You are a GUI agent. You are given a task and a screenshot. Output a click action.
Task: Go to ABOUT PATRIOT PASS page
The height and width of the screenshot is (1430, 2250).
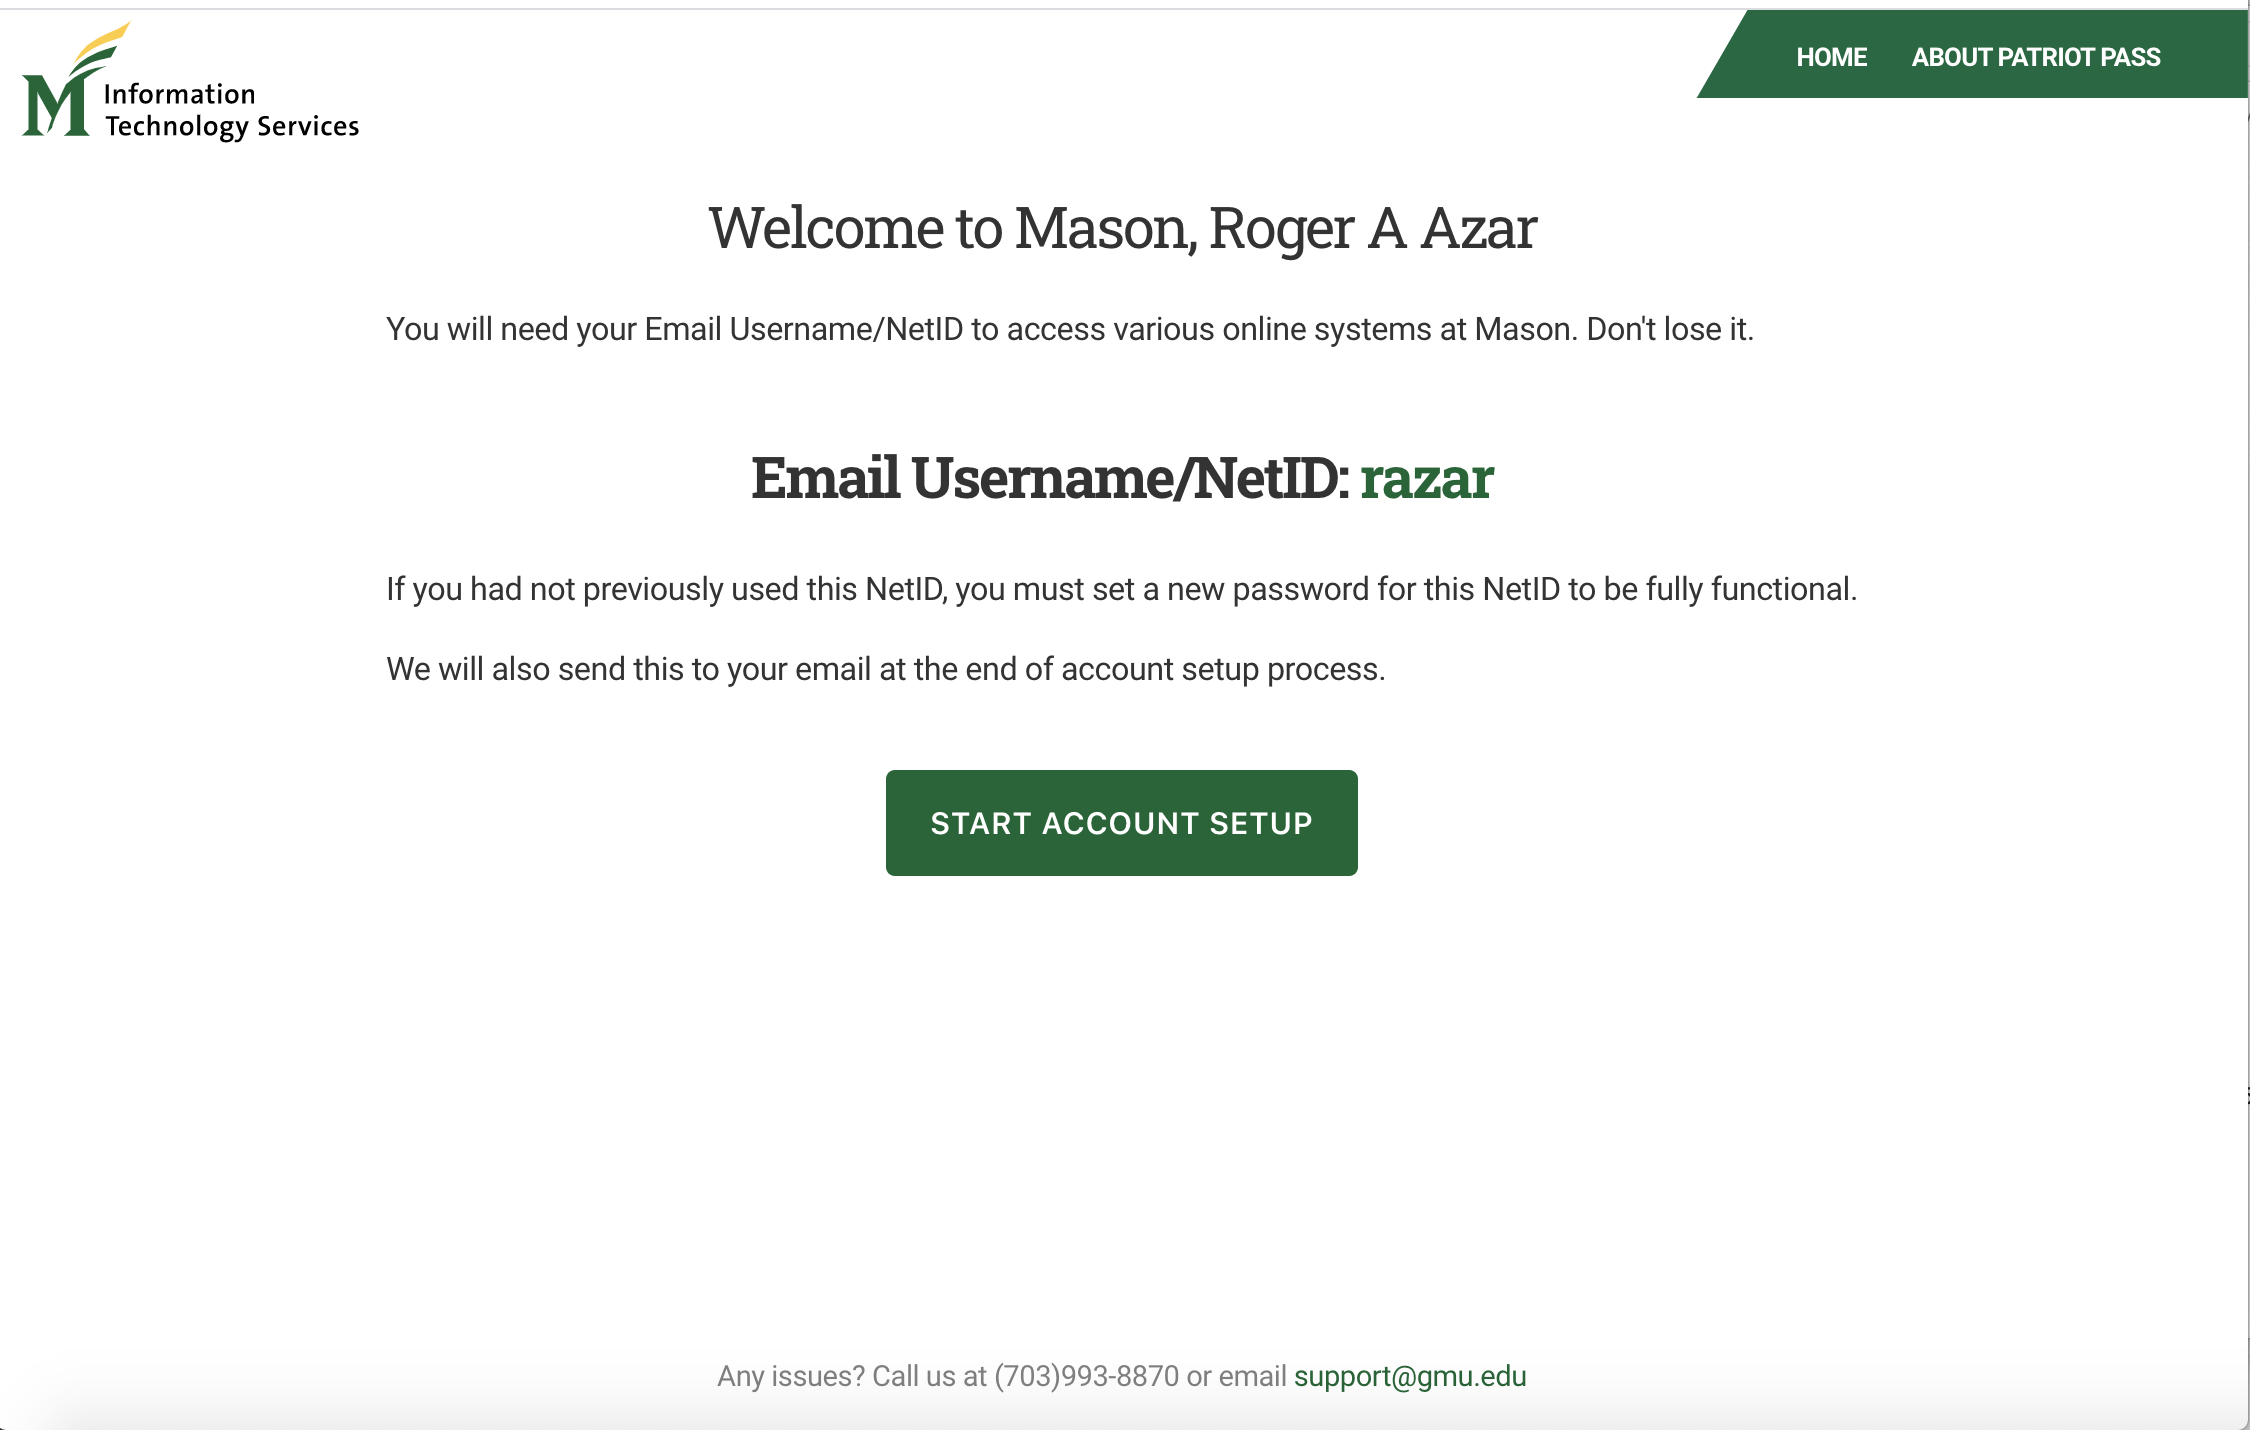pyautogui.click(x=2036, y=57)
